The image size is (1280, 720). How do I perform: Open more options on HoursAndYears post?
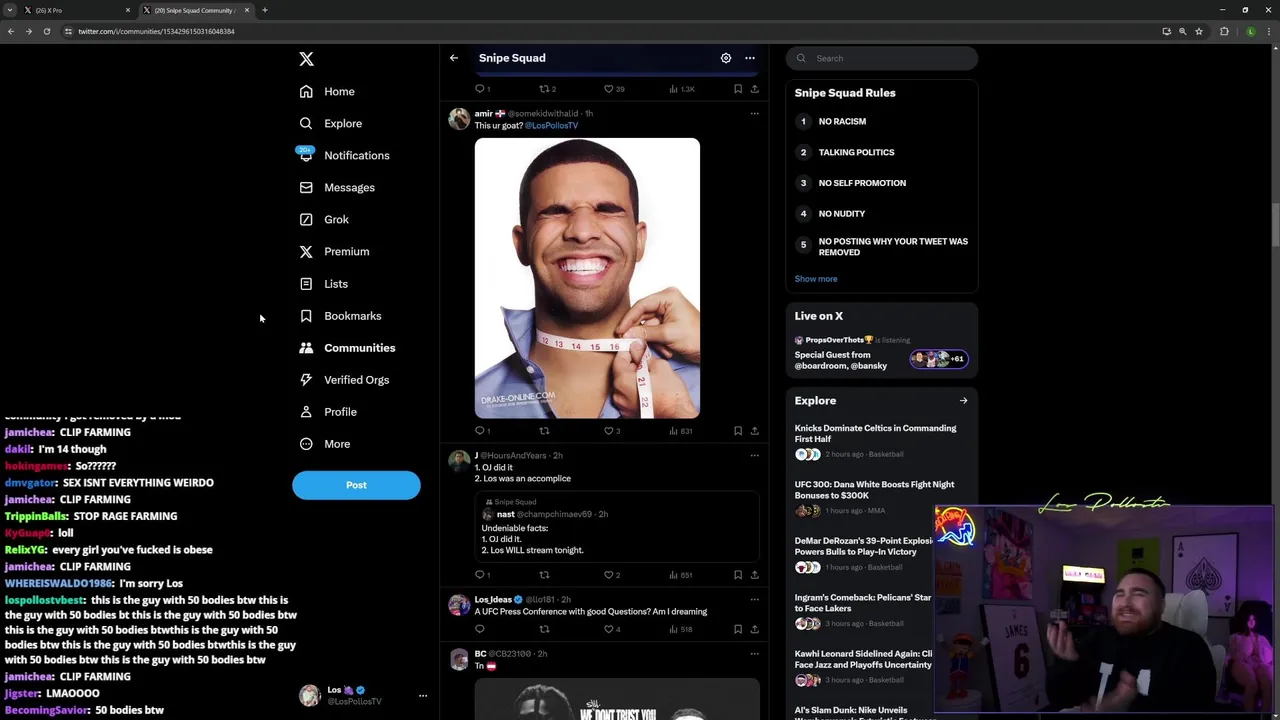click(x=754, y=455)
